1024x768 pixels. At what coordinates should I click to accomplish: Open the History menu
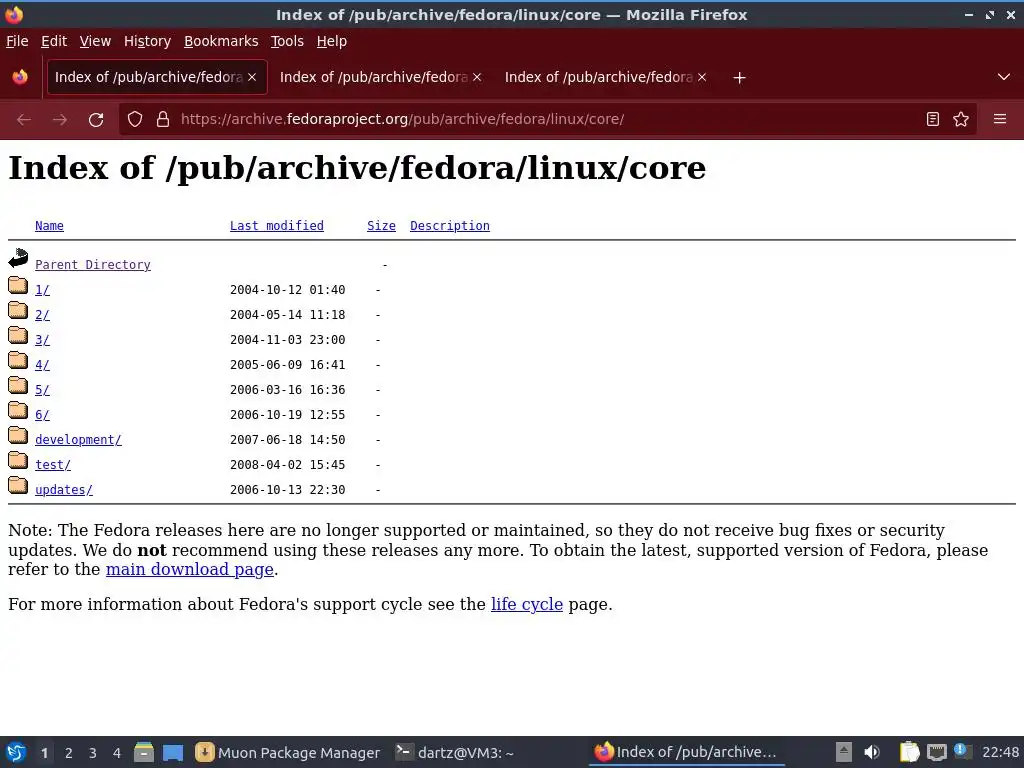click(x=147, y=41)
